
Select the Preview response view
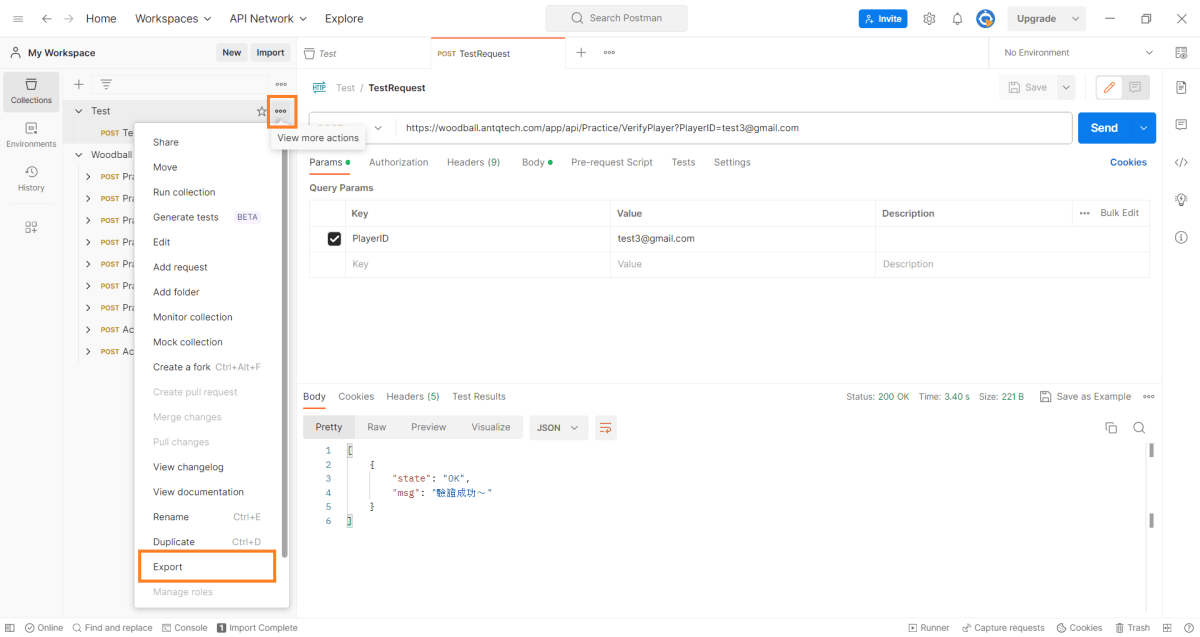tap(428, 427)
